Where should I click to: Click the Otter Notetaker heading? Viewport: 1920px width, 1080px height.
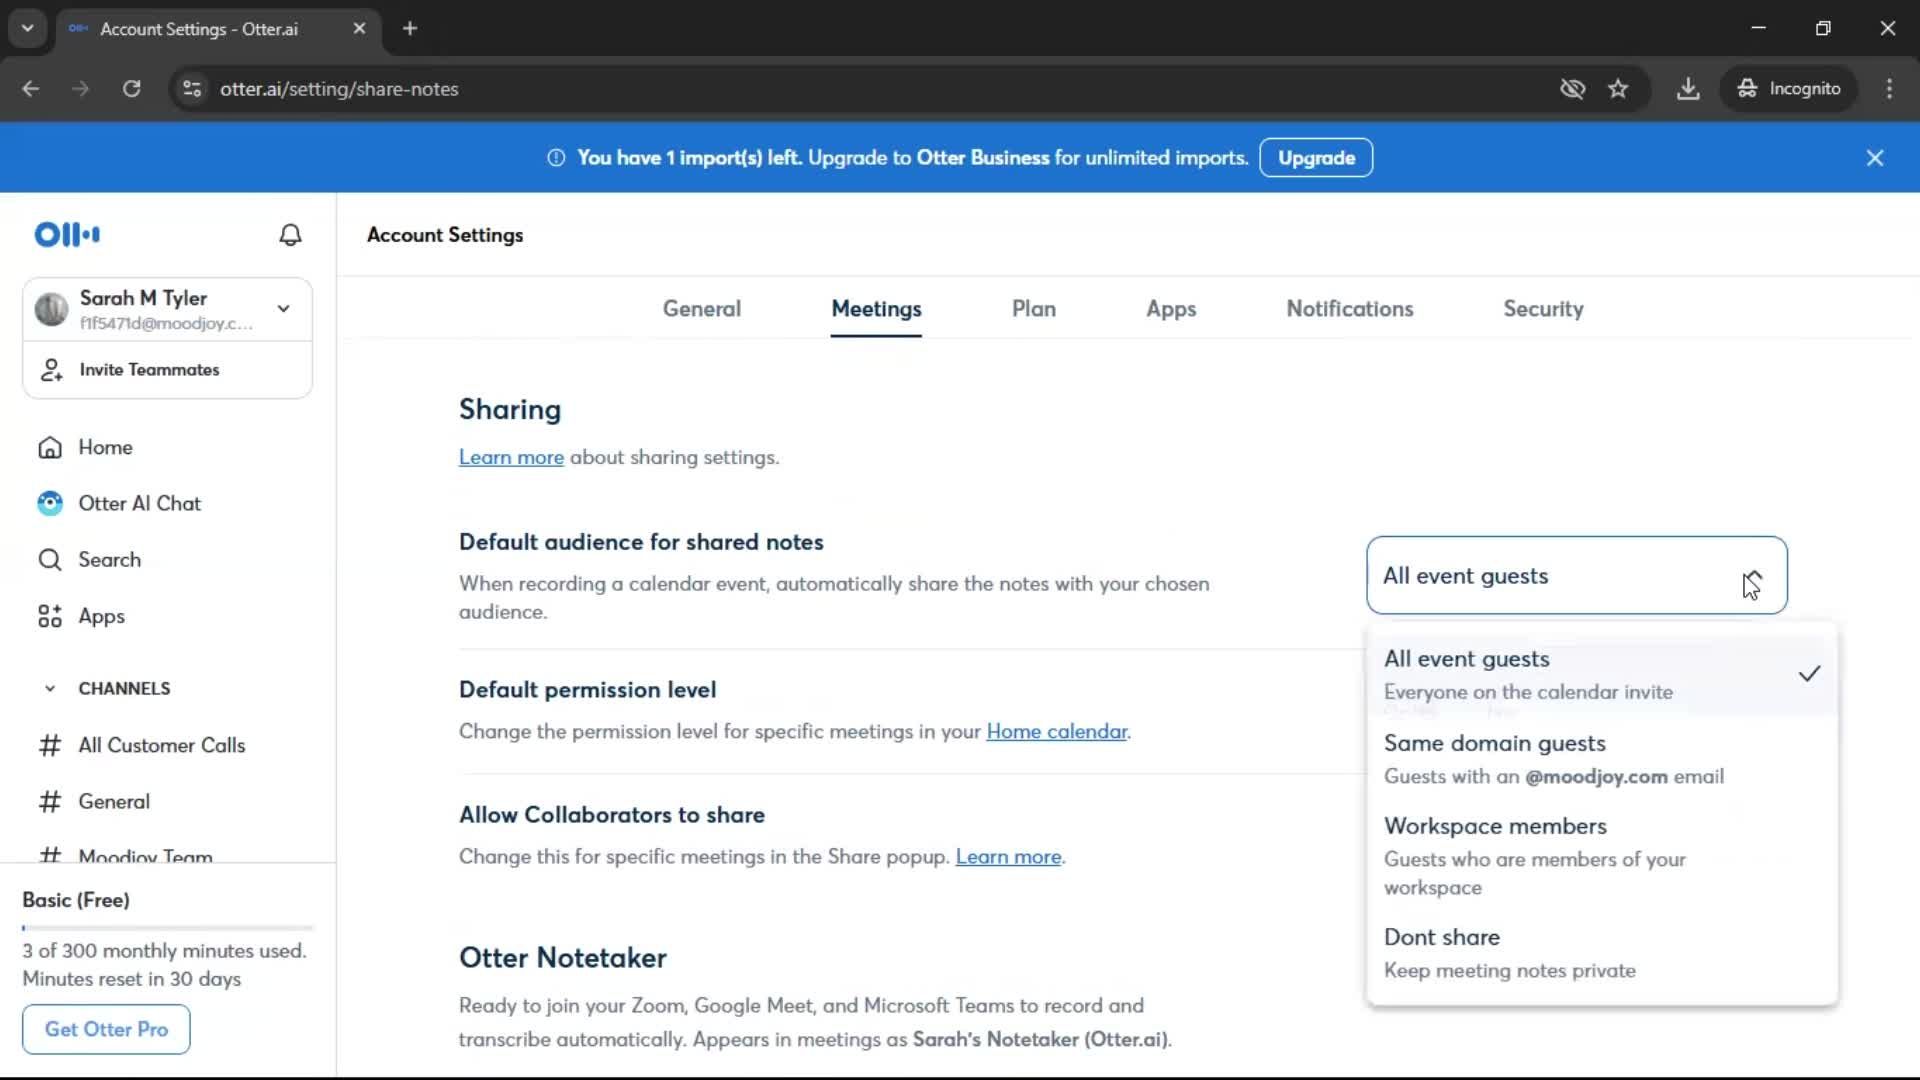563,957
